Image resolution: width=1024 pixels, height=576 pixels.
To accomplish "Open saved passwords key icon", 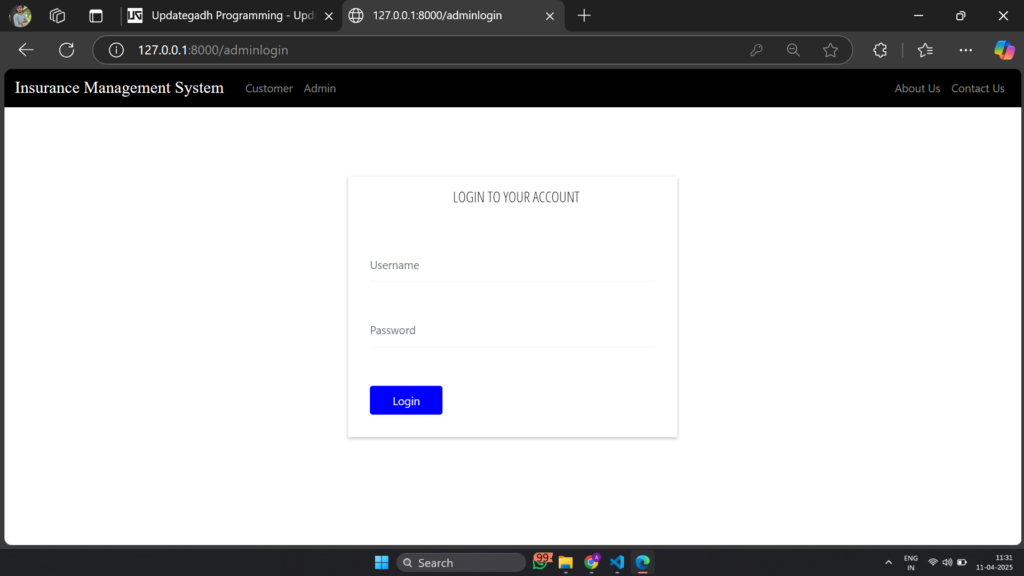I will [756, 50].
